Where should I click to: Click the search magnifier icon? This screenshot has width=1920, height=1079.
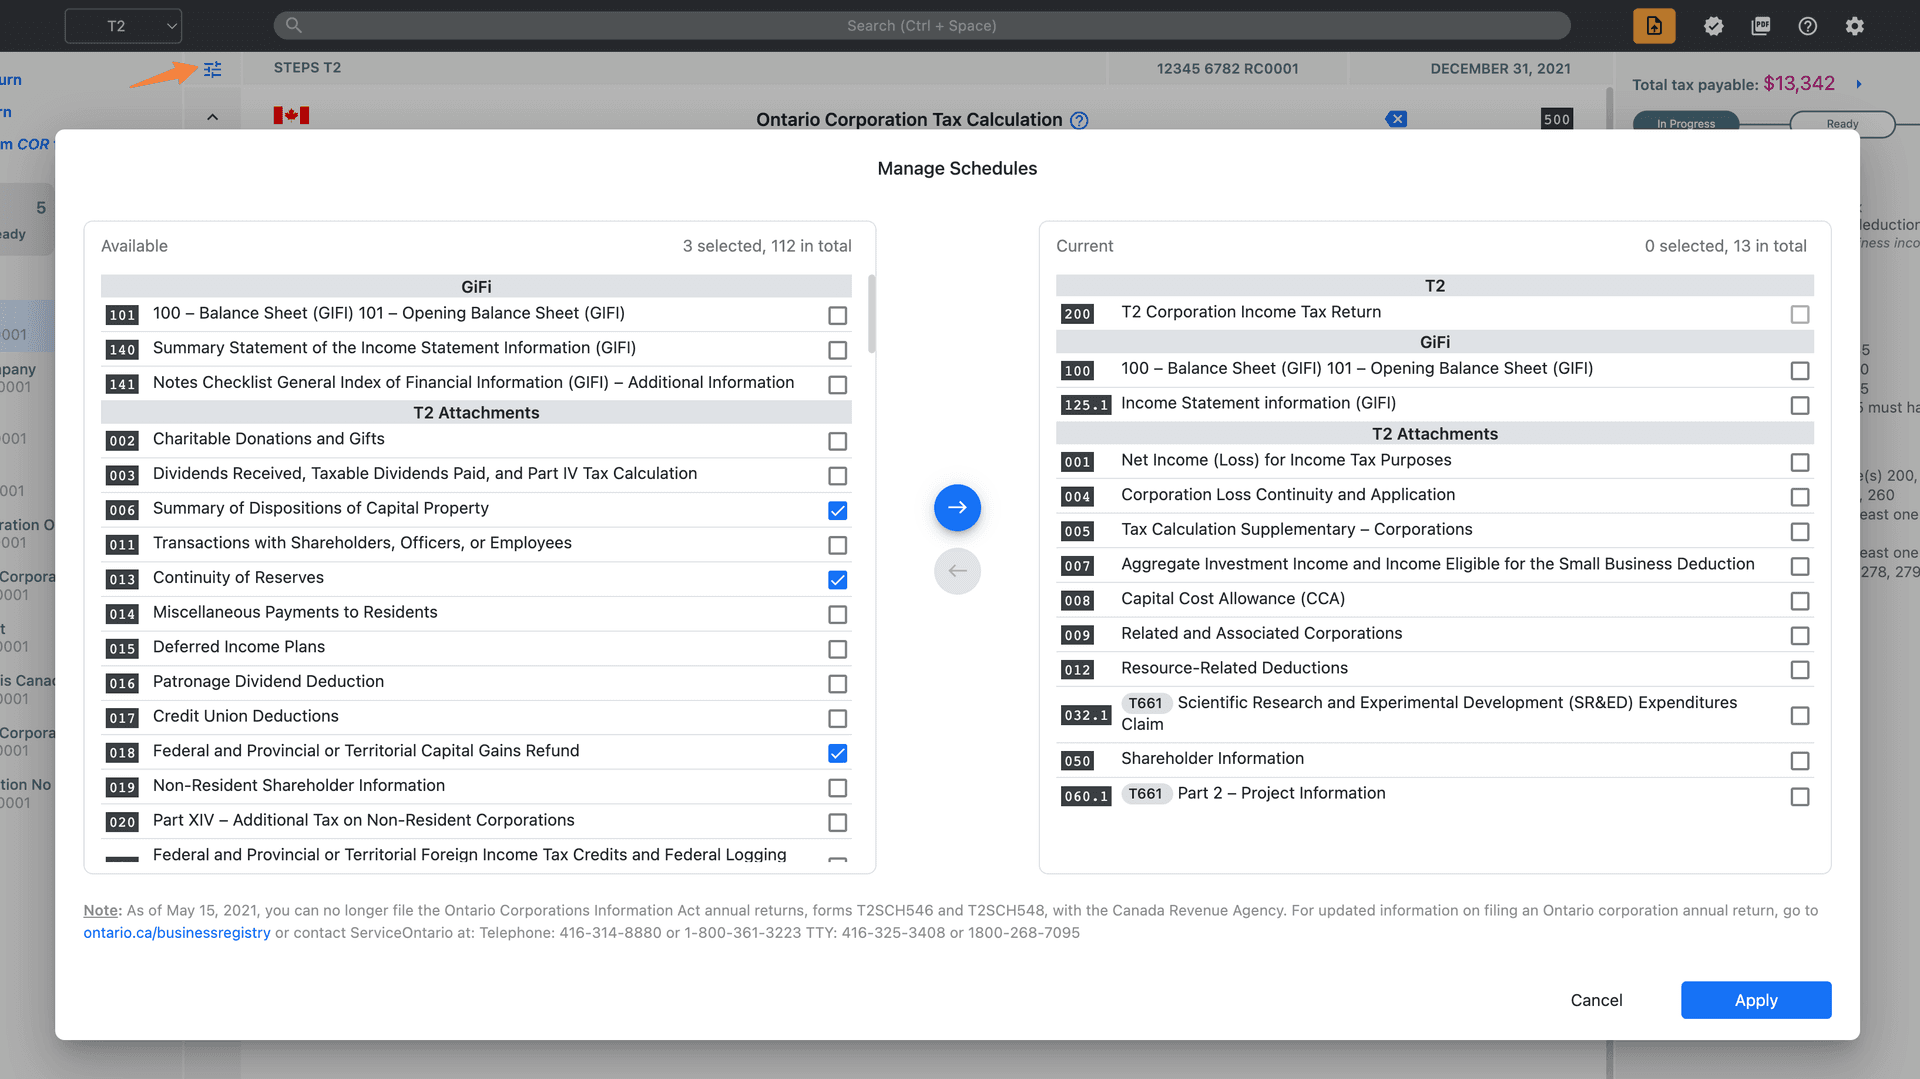point(293,25)
